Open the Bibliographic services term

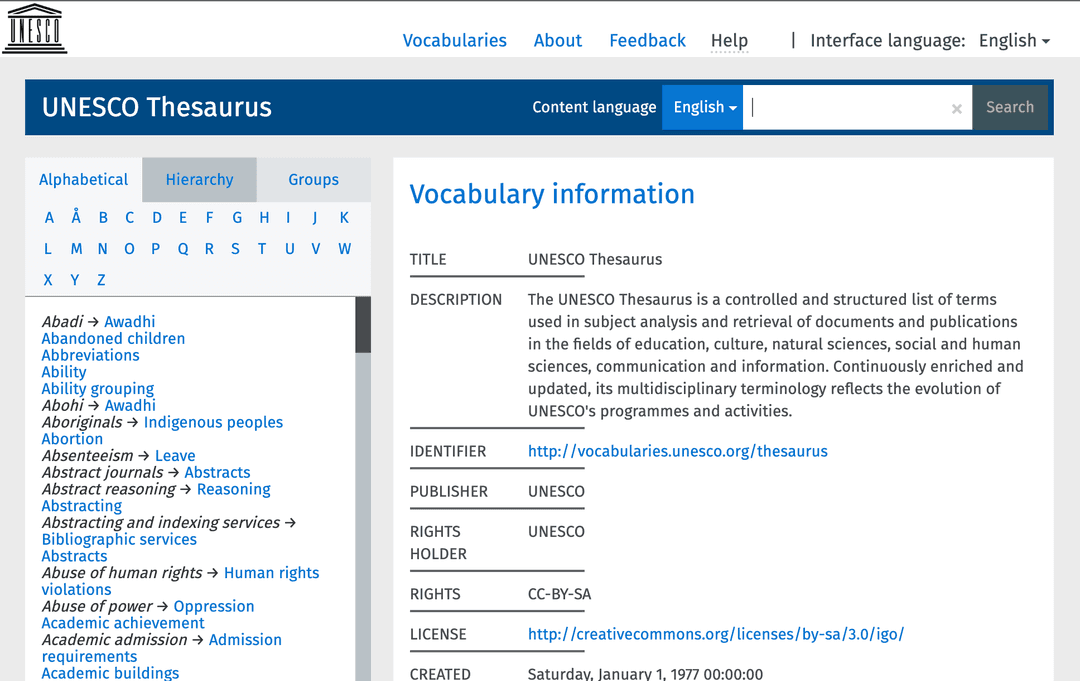pyautogui.click(x=119, y=540)
